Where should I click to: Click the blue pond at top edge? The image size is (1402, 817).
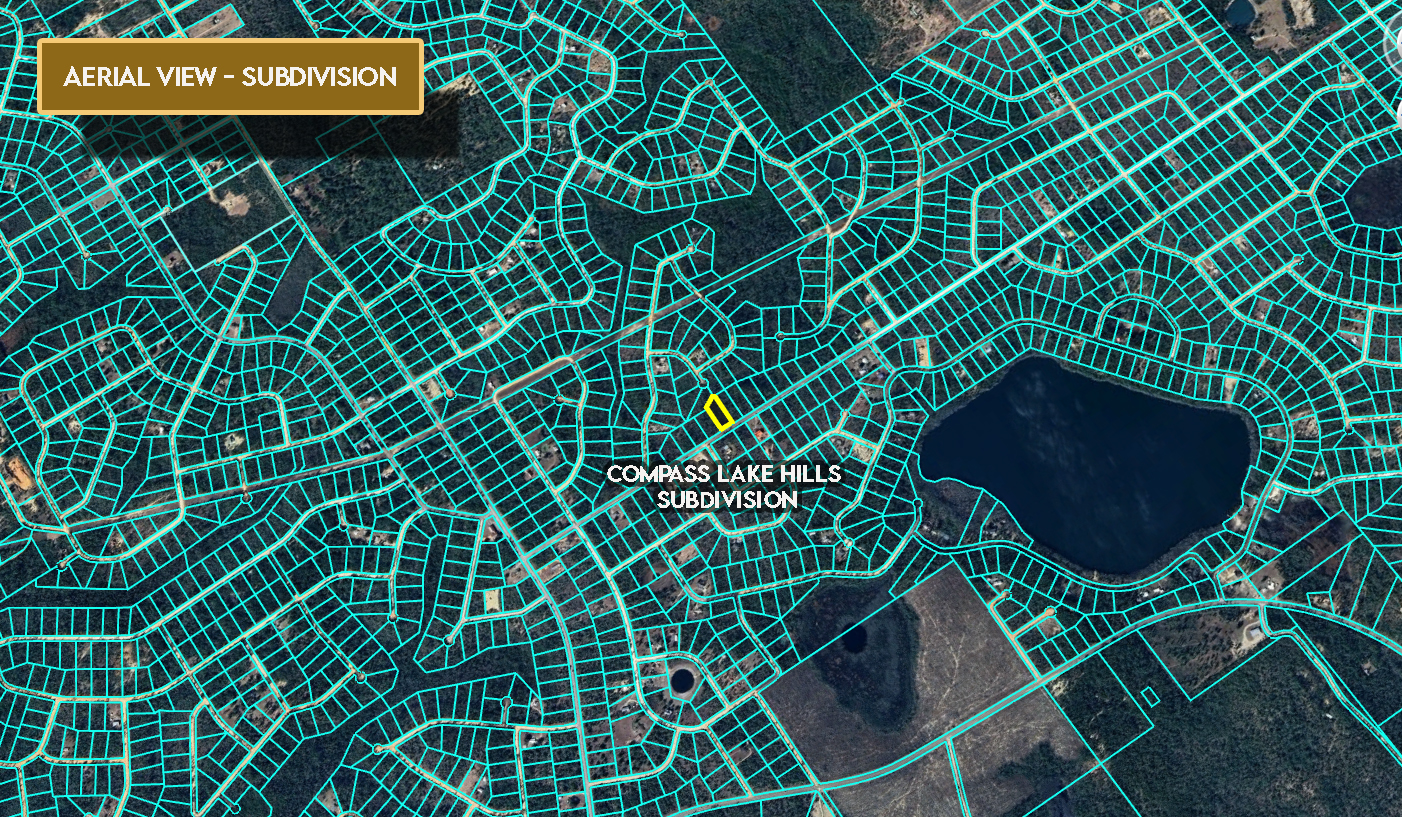pyautogui.click(x=1240, y=11)
